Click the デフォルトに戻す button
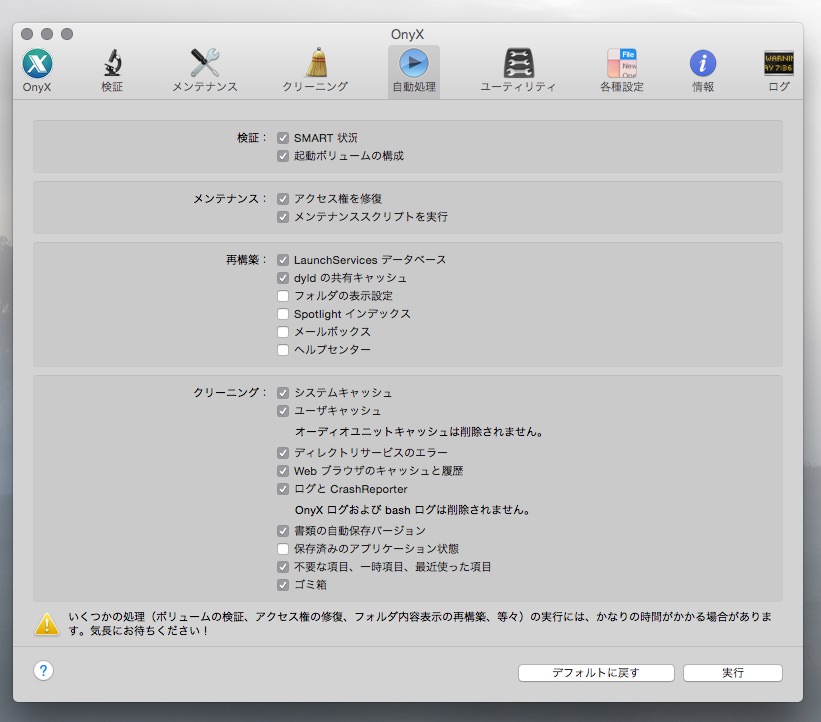The height and width of the screenshot is (722, 821). pos(596,673)
